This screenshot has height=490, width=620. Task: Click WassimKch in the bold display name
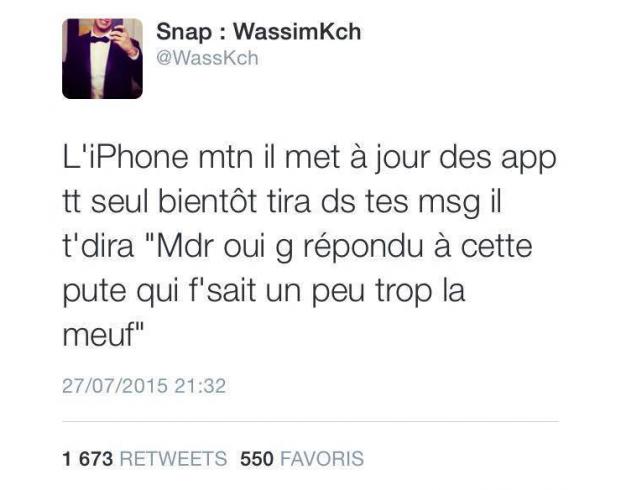pos(297,32)
